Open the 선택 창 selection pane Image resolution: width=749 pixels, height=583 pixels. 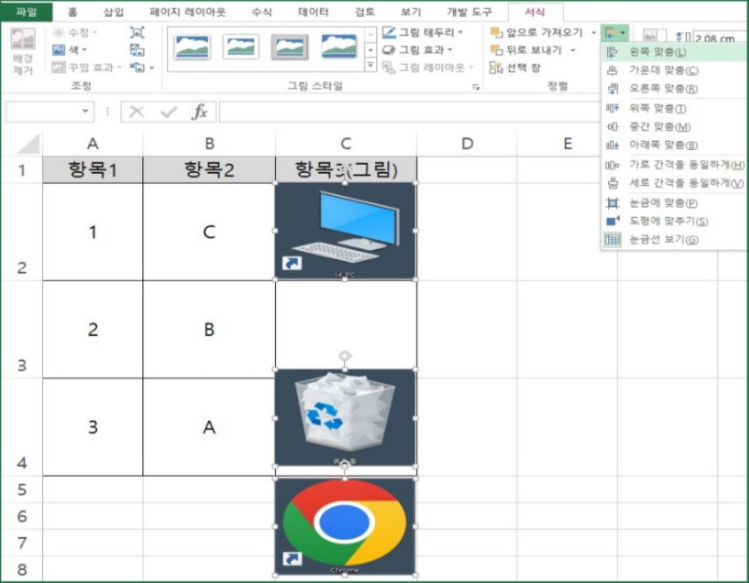click(x=515, y=68)
